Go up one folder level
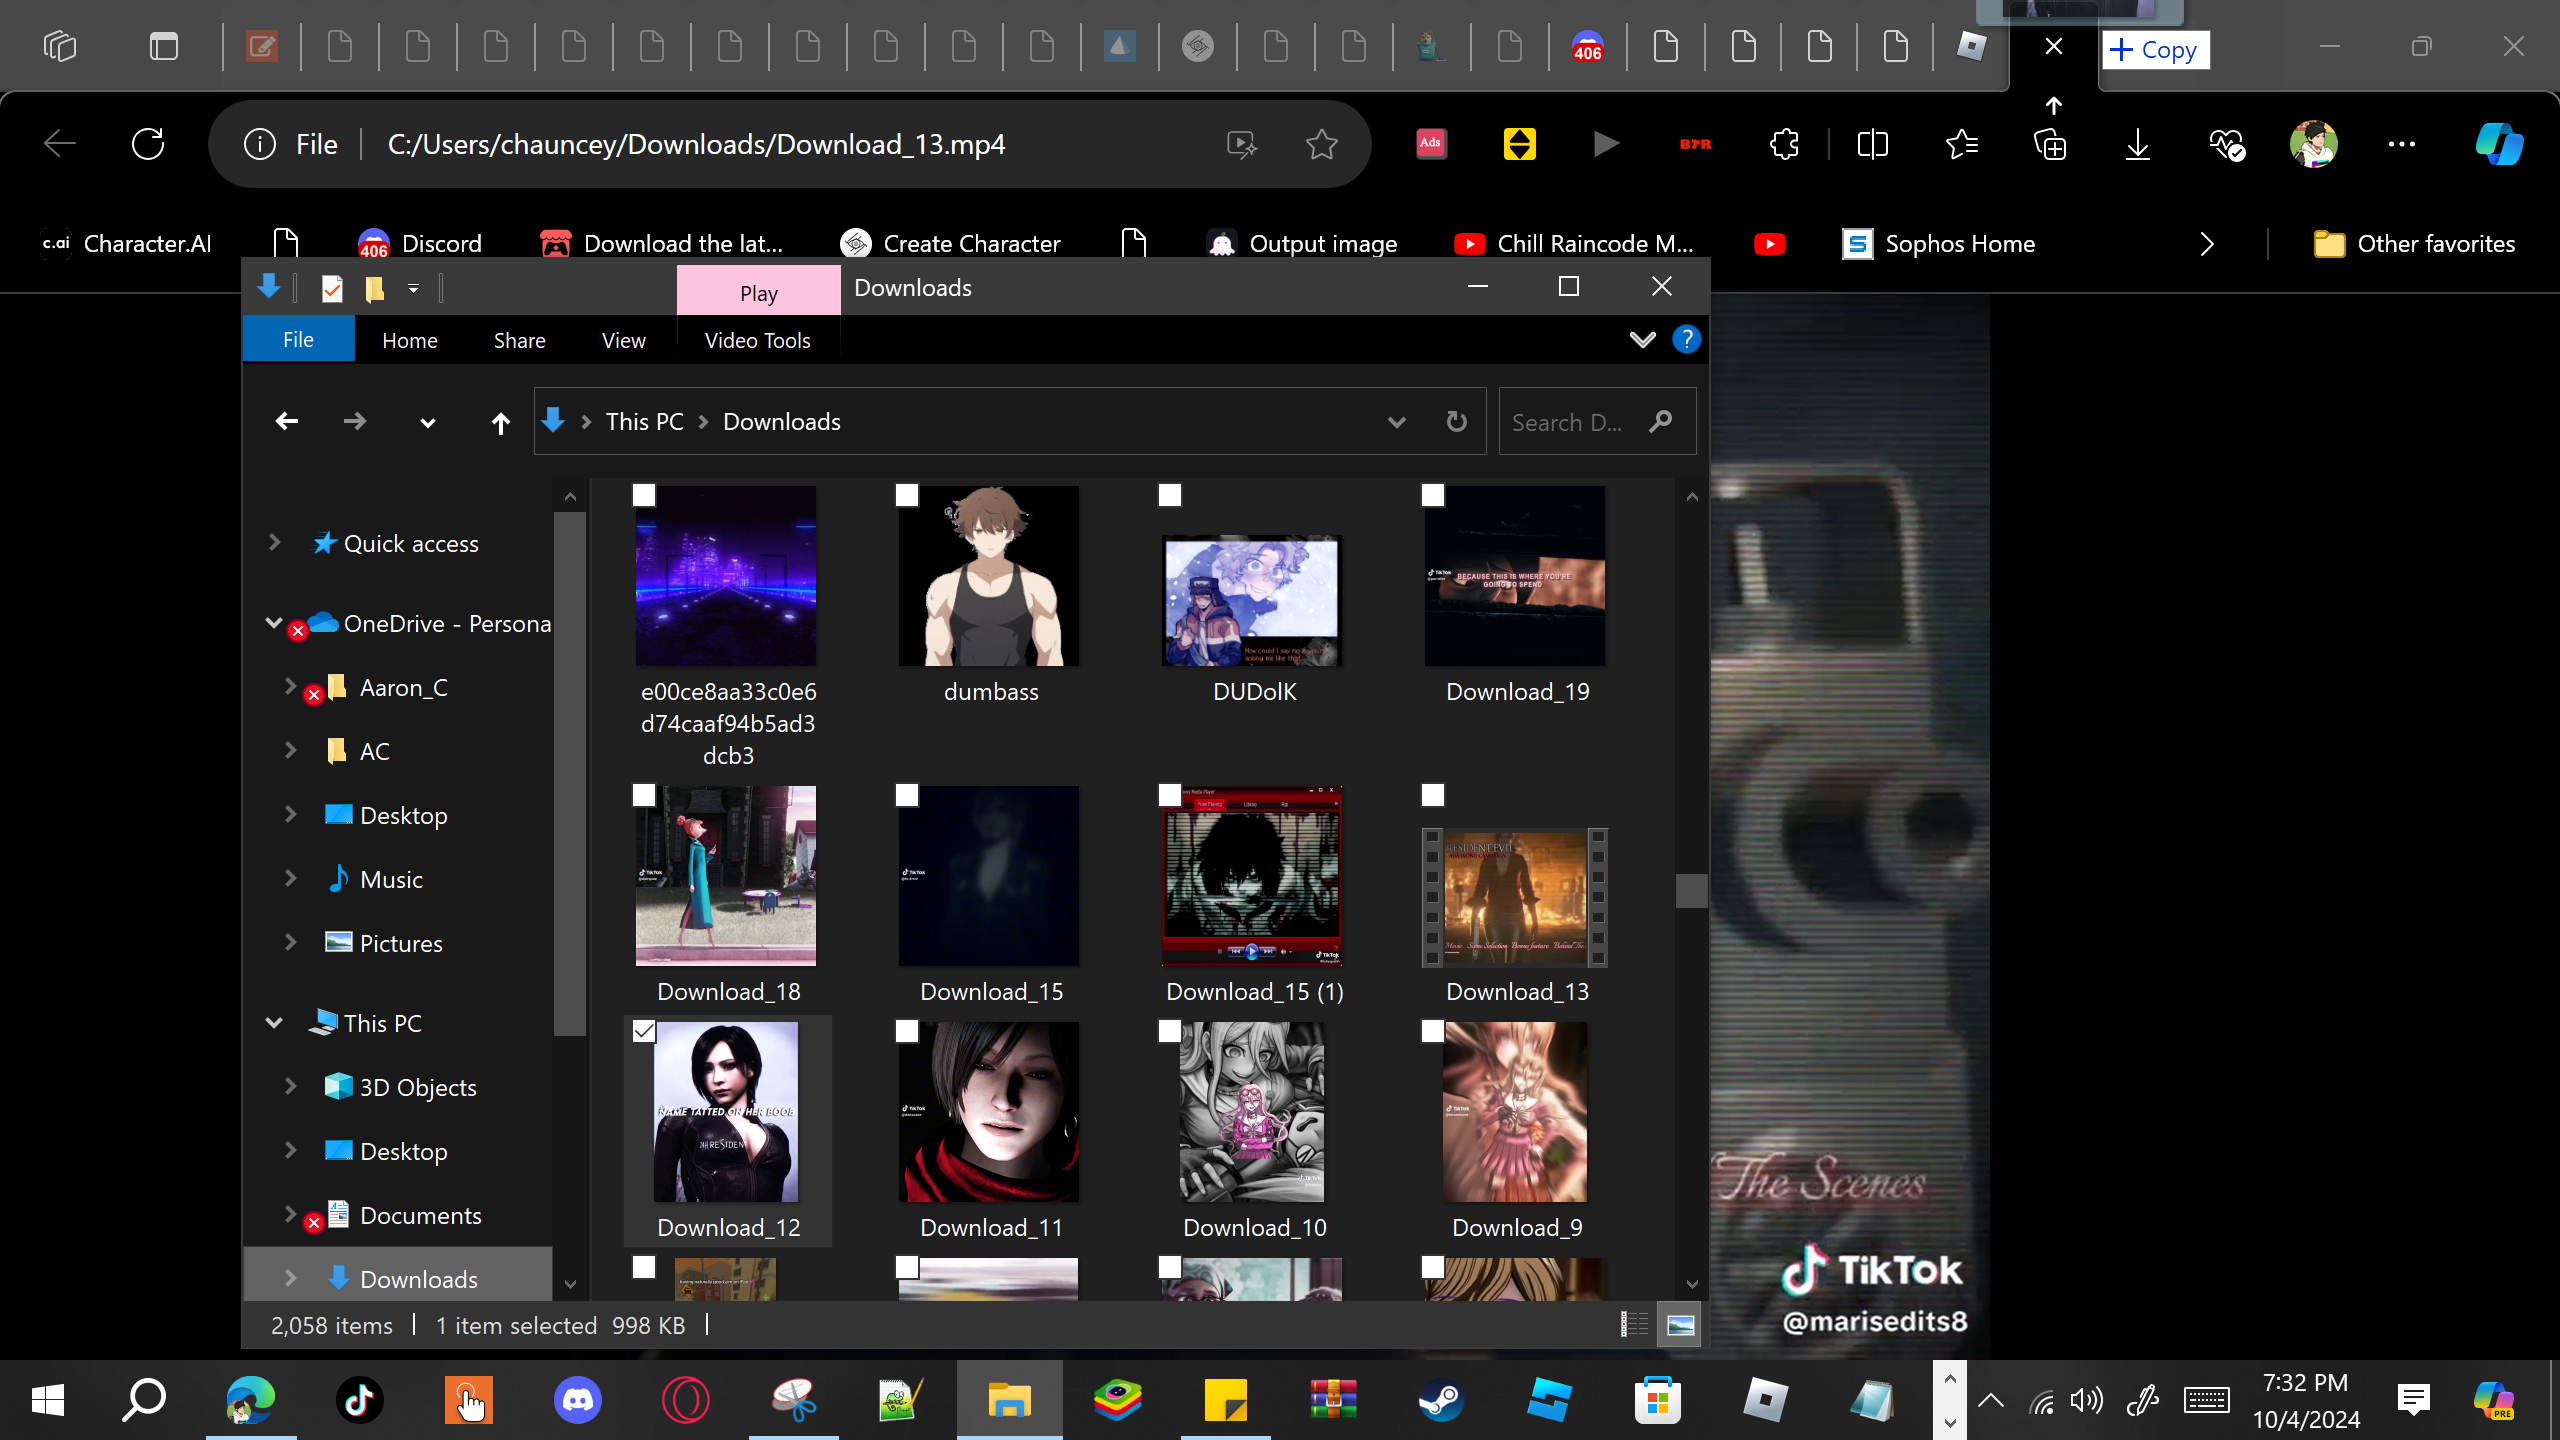 tap(500, 422)
